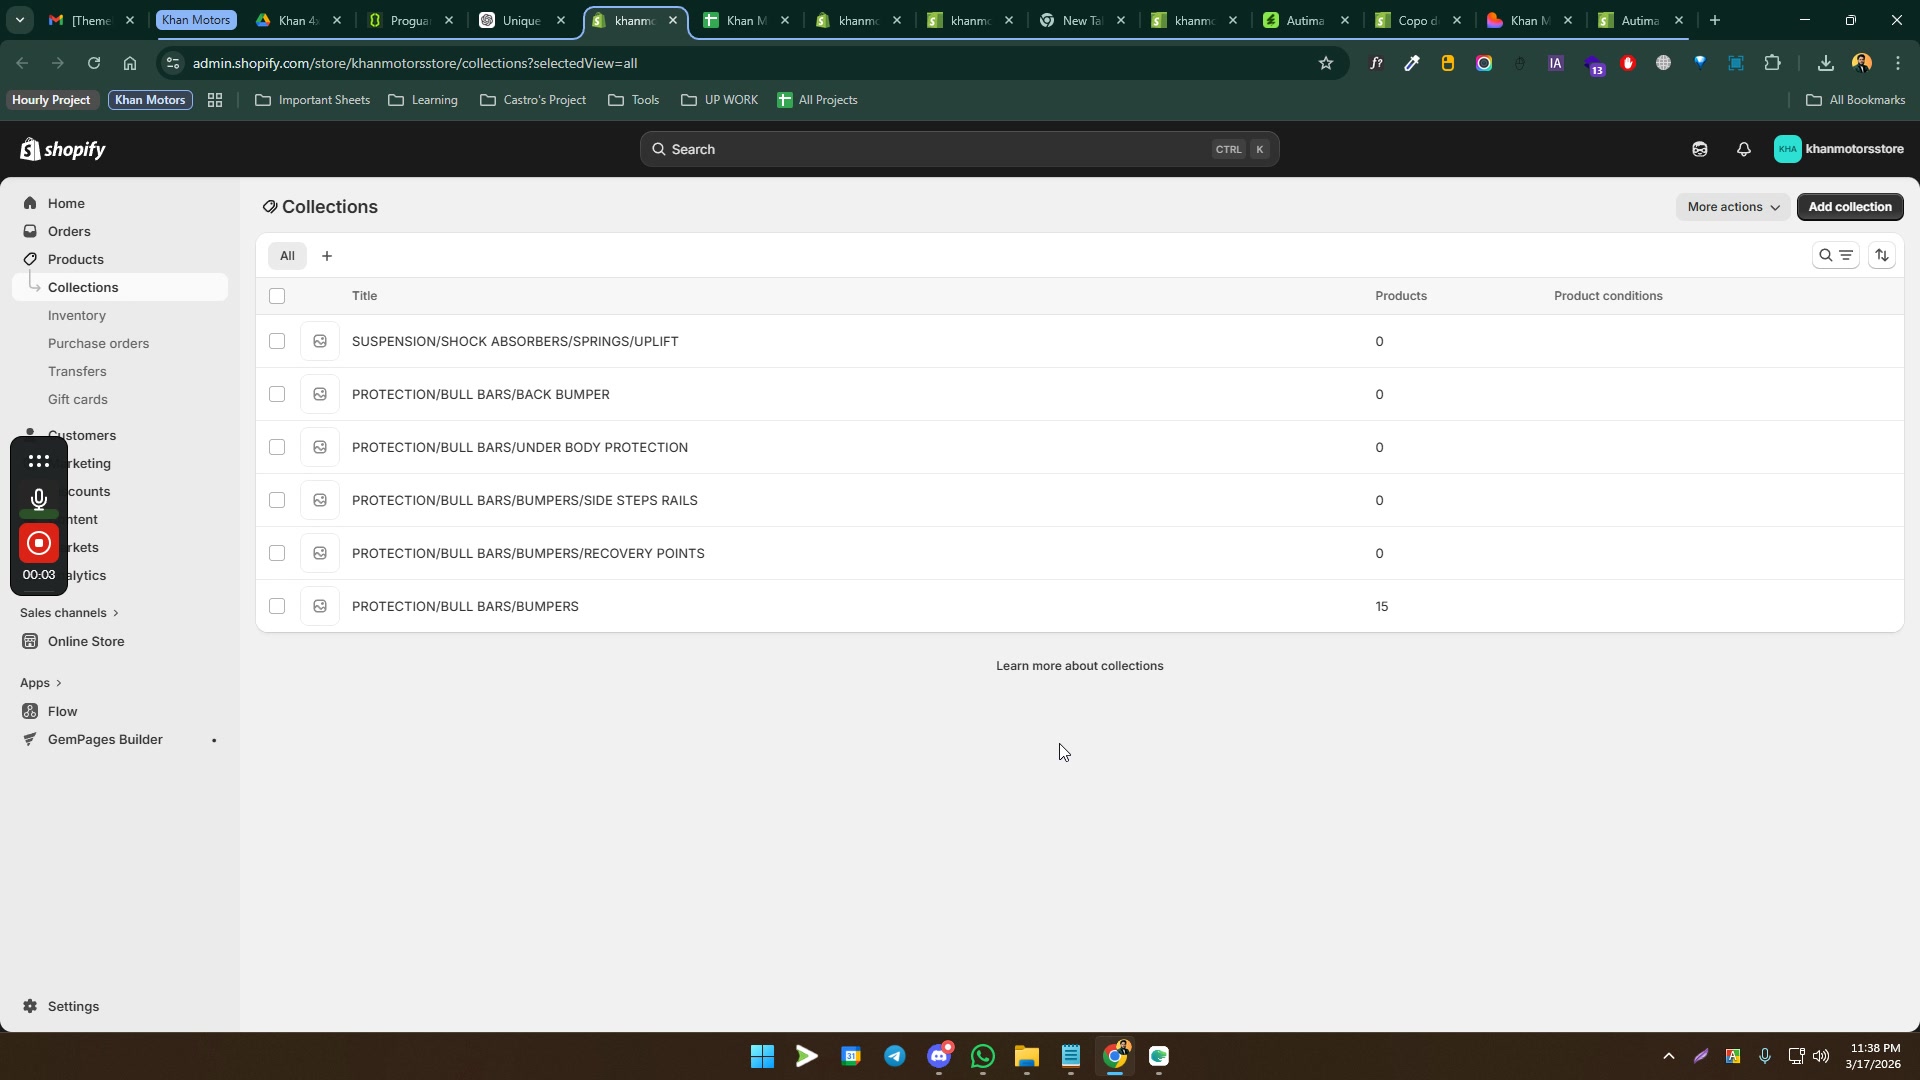Image resolution: width=1920 pixels, height=1080 pixels.
Task: Open the Sidekick assistant icon in top bar
Action: click(1699, 149)
